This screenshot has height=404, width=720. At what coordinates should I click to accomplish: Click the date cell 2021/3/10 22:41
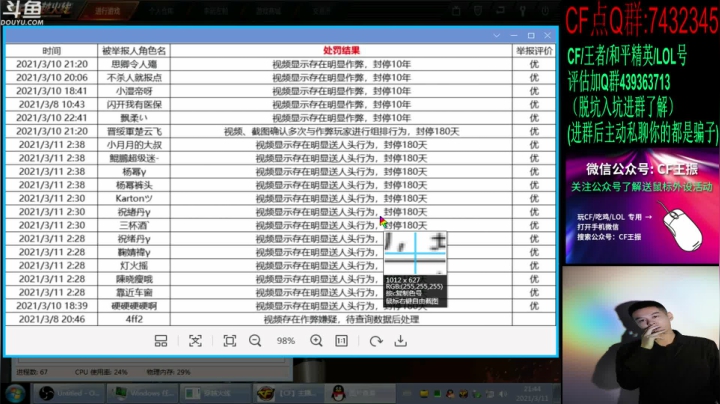(x=51, y=118)
